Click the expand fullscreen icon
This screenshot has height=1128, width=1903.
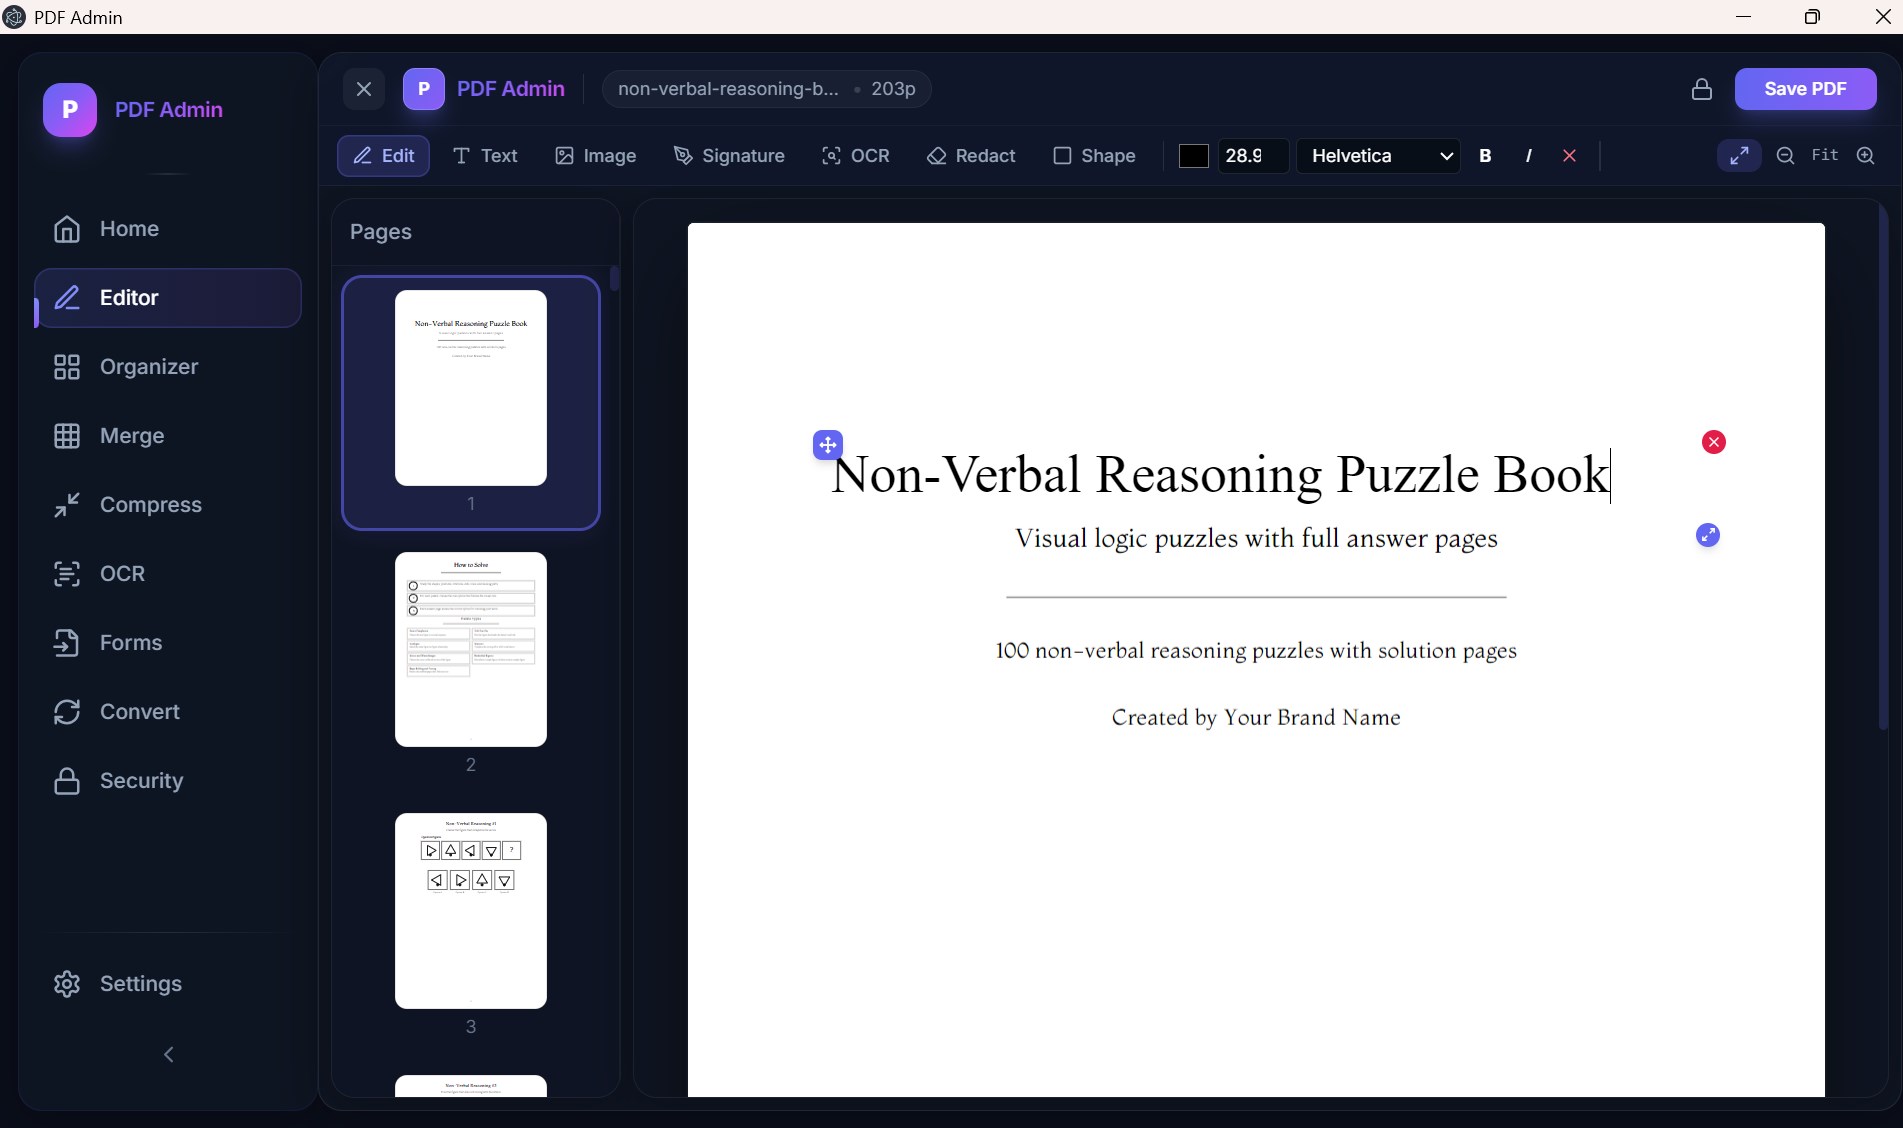1739,156
